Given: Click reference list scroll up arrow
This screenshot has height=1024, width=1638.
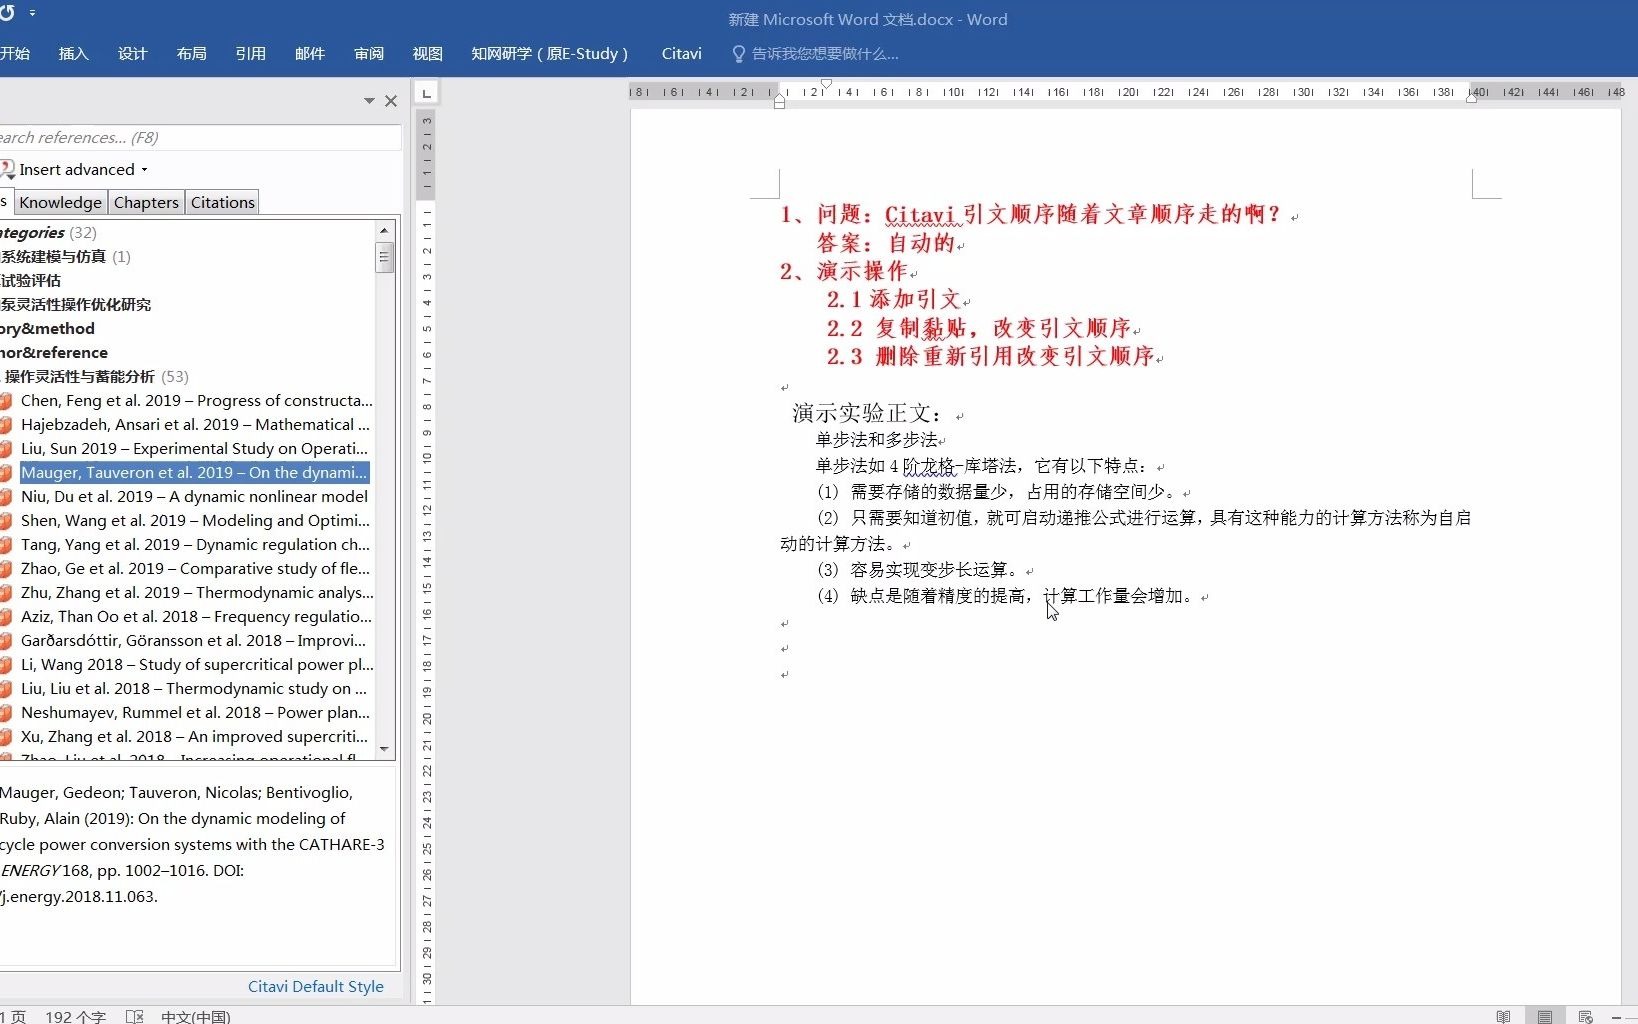Looking at the screenshot, I should tap(384, 231).
